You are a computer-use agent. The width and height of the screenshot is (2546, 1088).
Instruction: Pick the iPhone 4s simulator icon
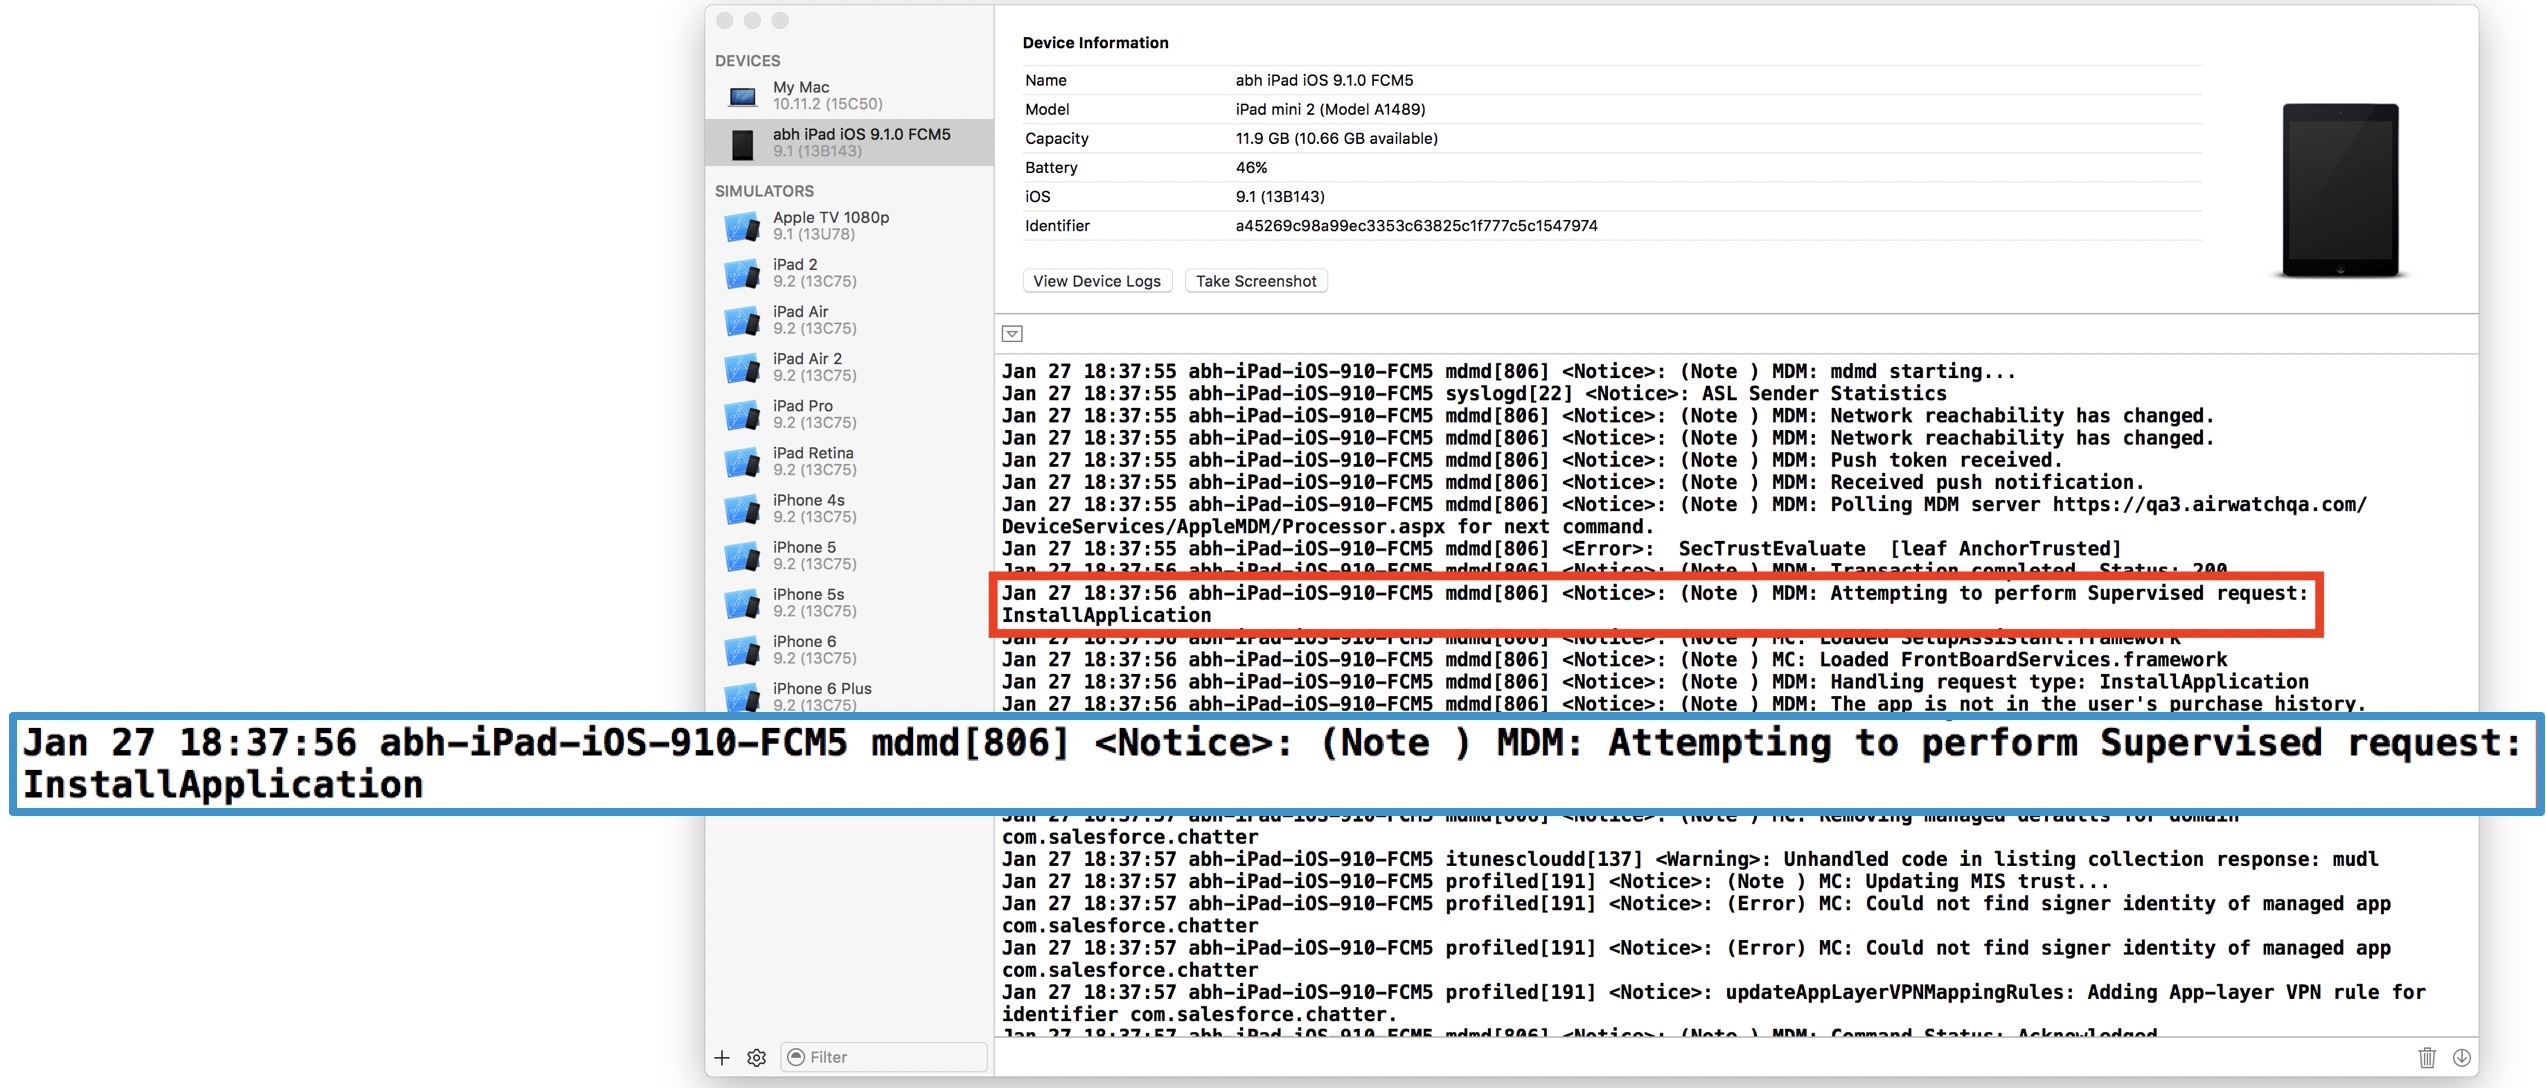[742, 509]
